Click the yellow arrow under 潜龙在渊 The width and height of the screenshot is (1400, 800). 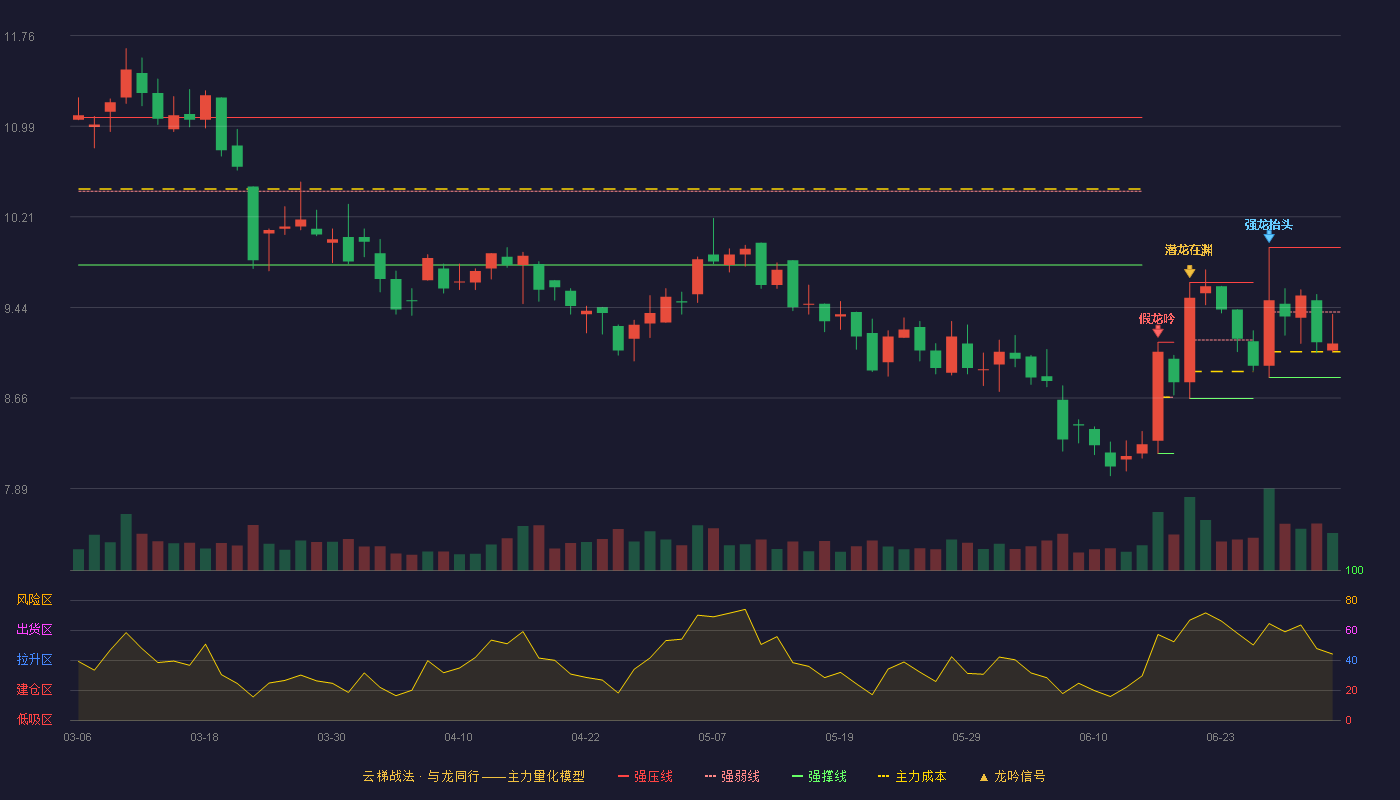(x=1189, y=271)
